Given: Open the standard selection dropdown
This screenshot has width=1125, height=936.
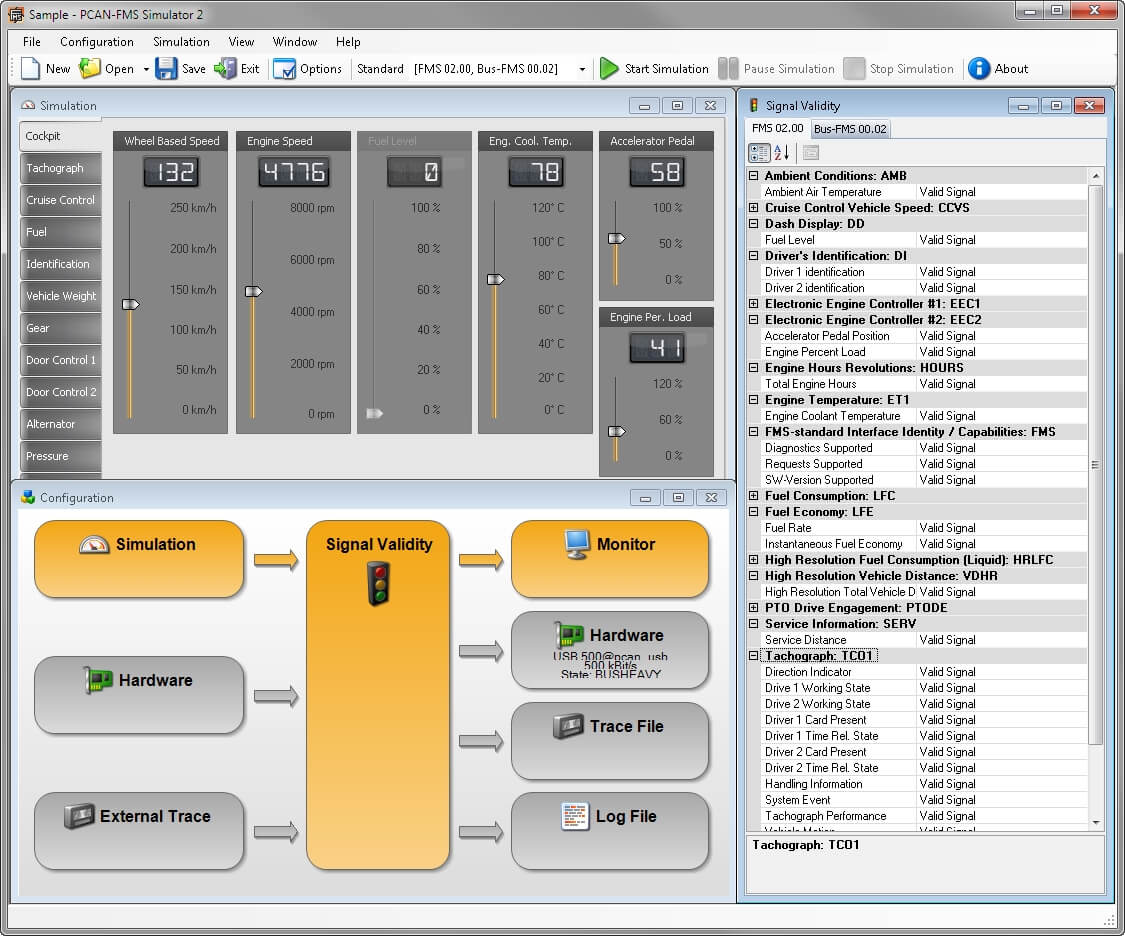Looking at the screenshot, I should [583, 68].
